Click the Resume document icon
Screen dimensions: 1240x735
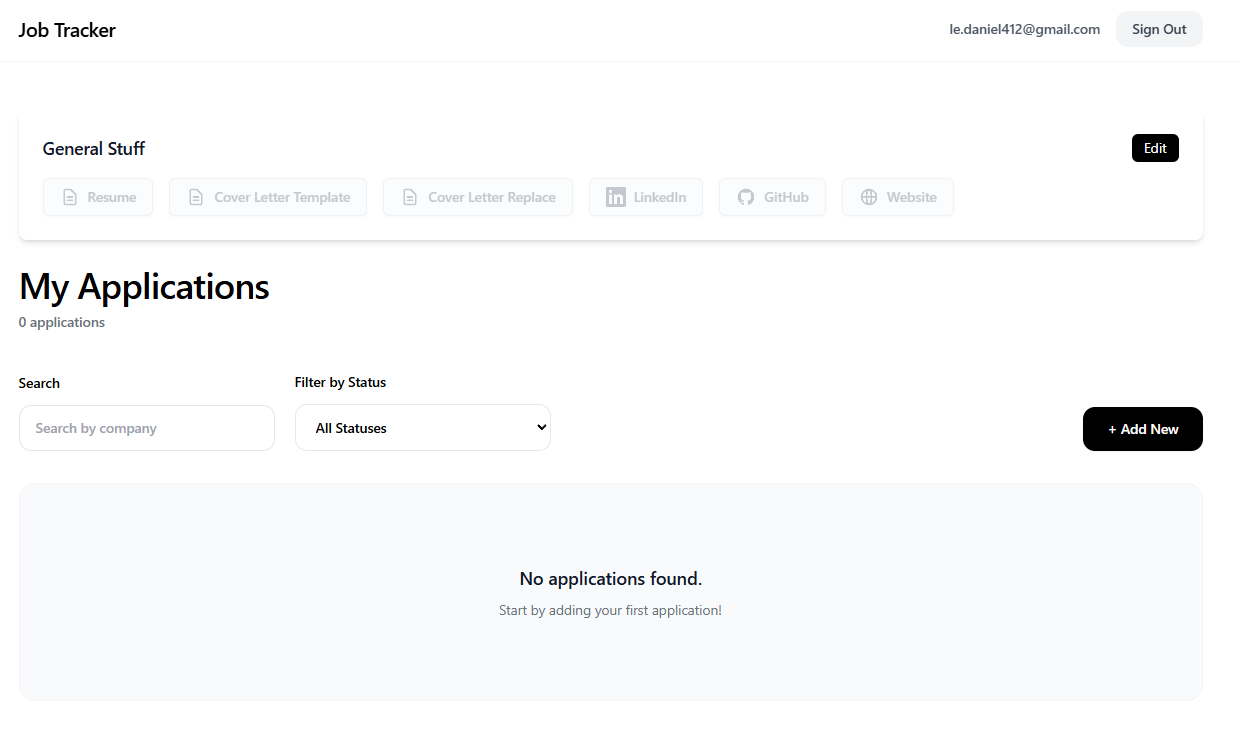tap(70, 198)
